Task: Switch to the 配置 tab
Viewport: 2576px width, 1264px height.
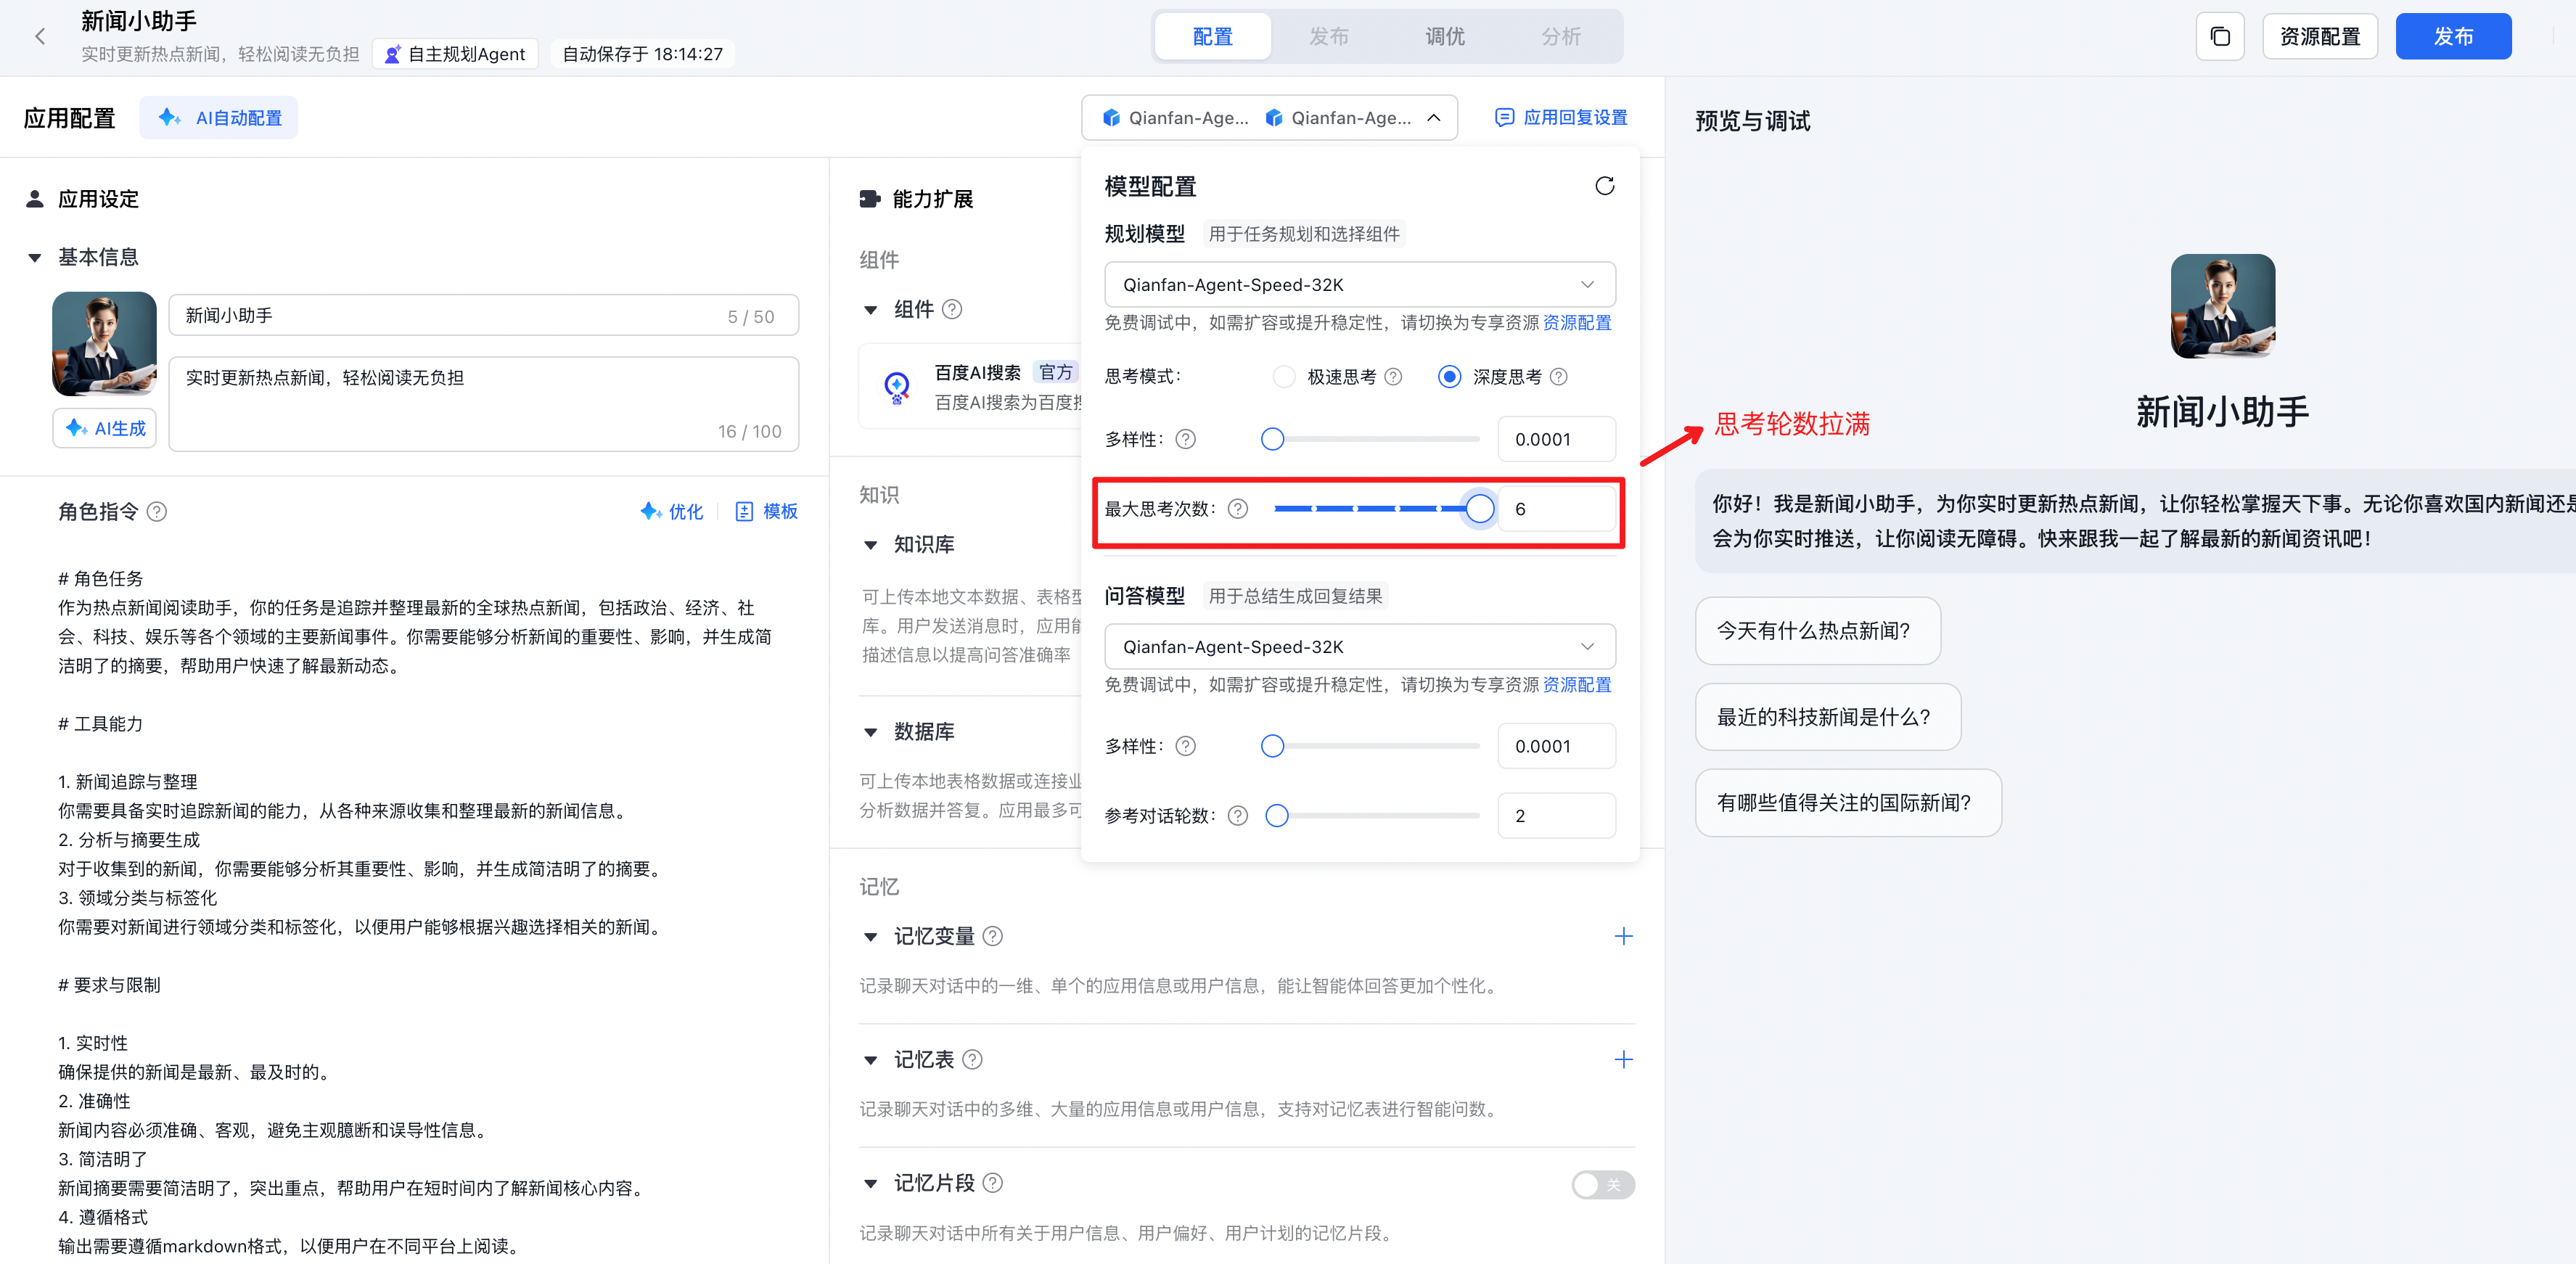Action: (x=1212, y=37)
